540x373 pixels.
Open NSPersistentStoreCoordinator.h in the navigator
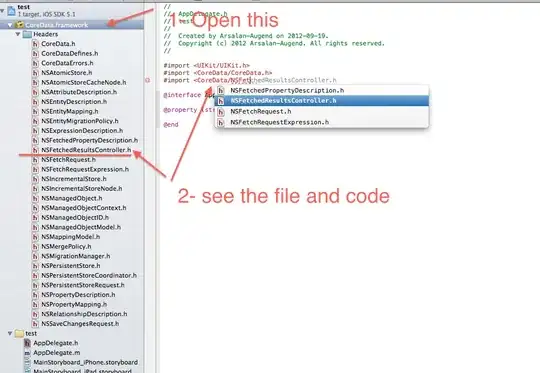pyautogui.click(x=89, y=275)
